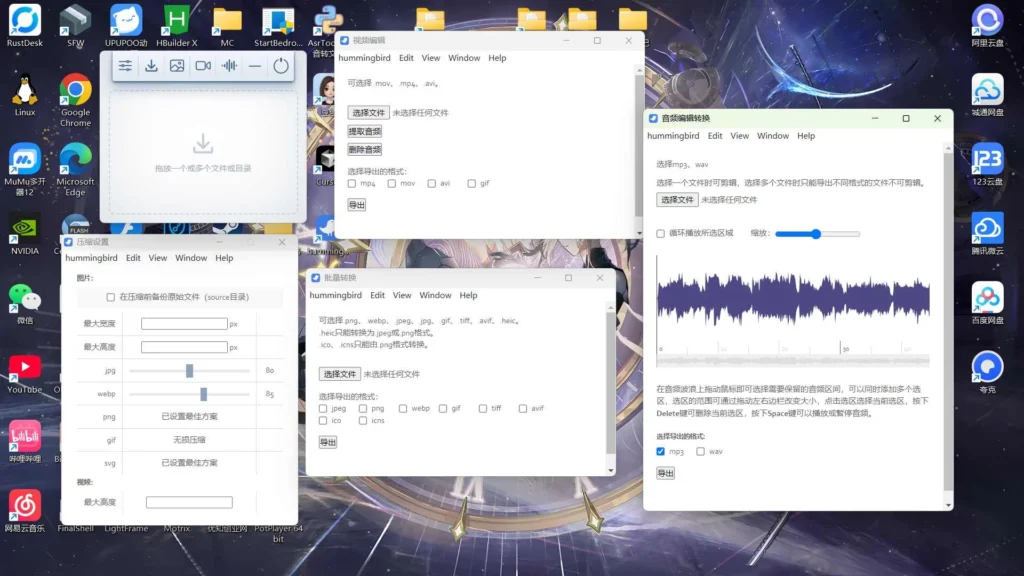Click 选择文件 button in video editor

[368, 113]
